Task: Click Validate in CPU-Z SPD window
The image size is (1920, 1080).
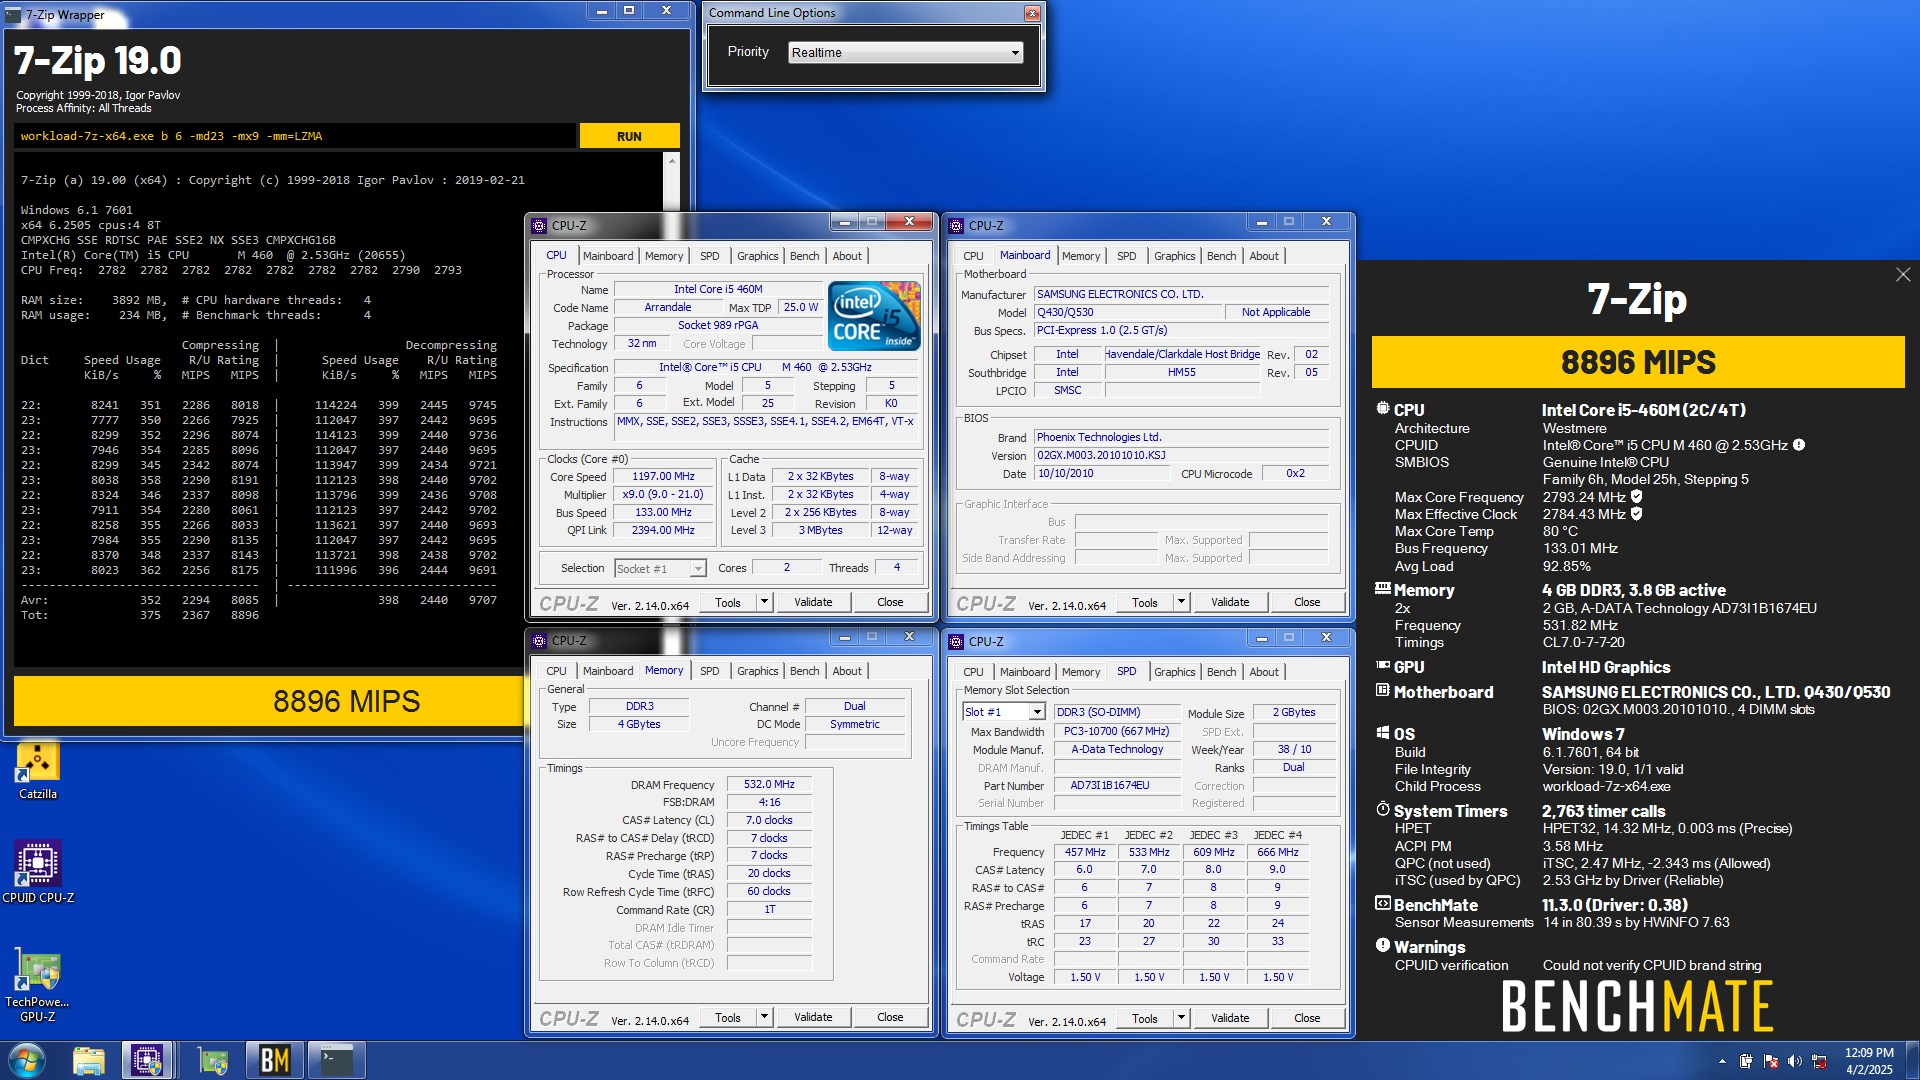Action: [1230, 1018]
